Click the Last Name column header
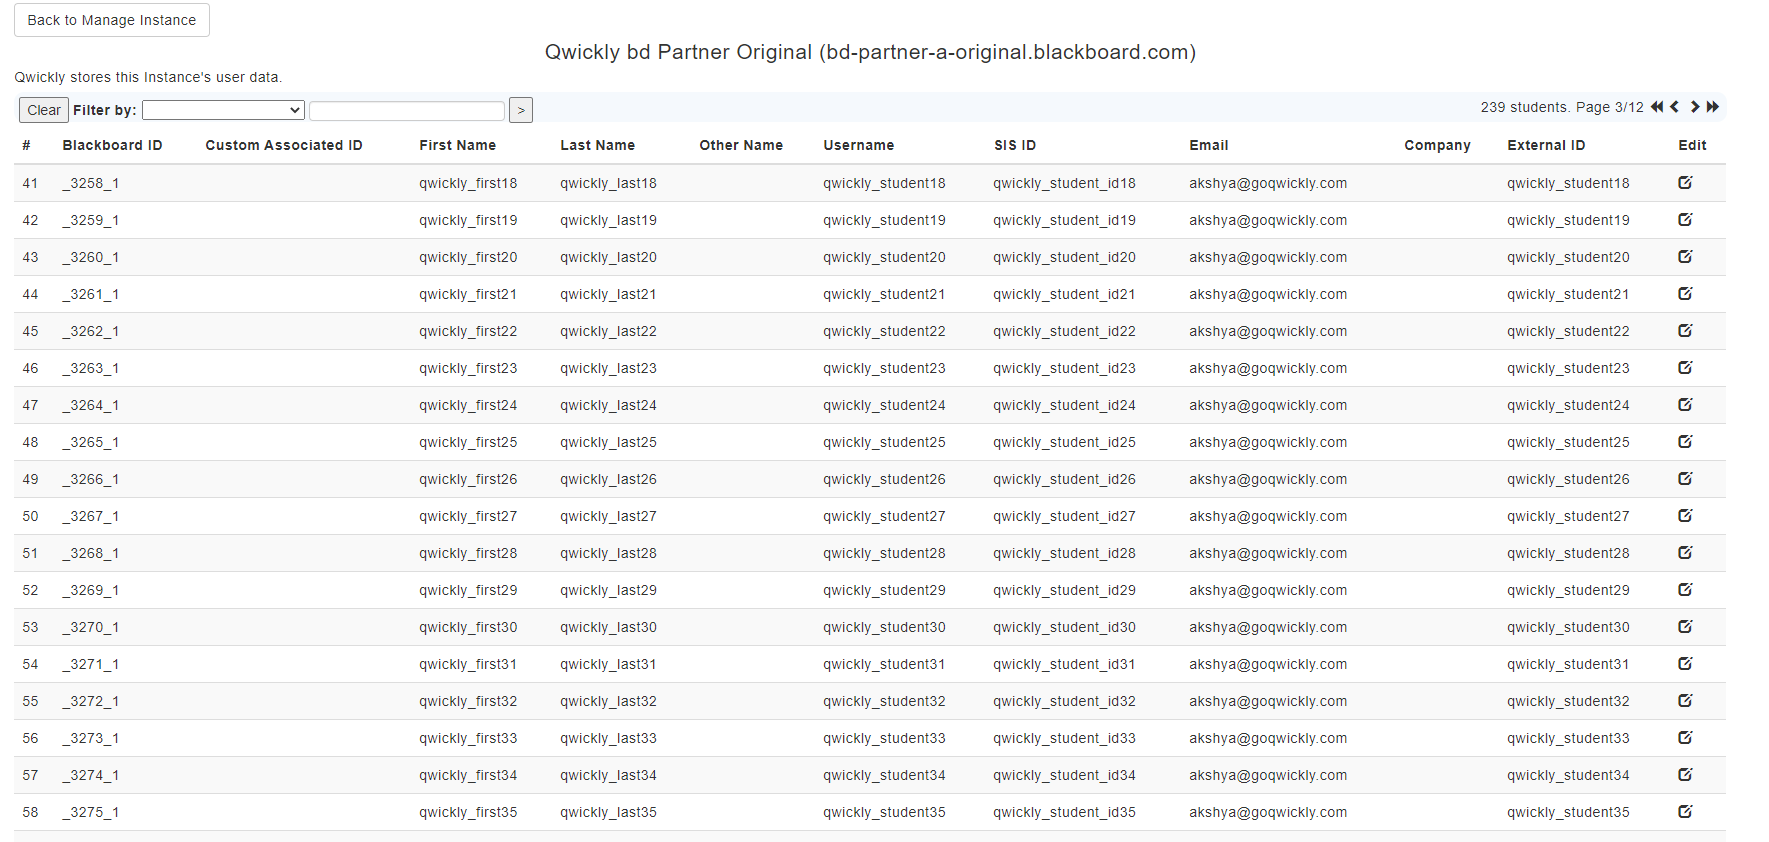Viewport: 1769px width, 842px height. point(597,145)
